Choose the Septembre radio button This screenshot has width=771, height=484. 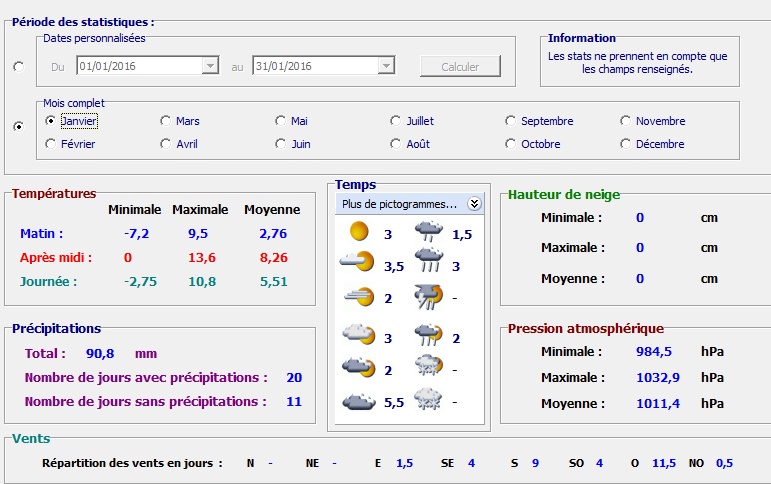(539, 121)
